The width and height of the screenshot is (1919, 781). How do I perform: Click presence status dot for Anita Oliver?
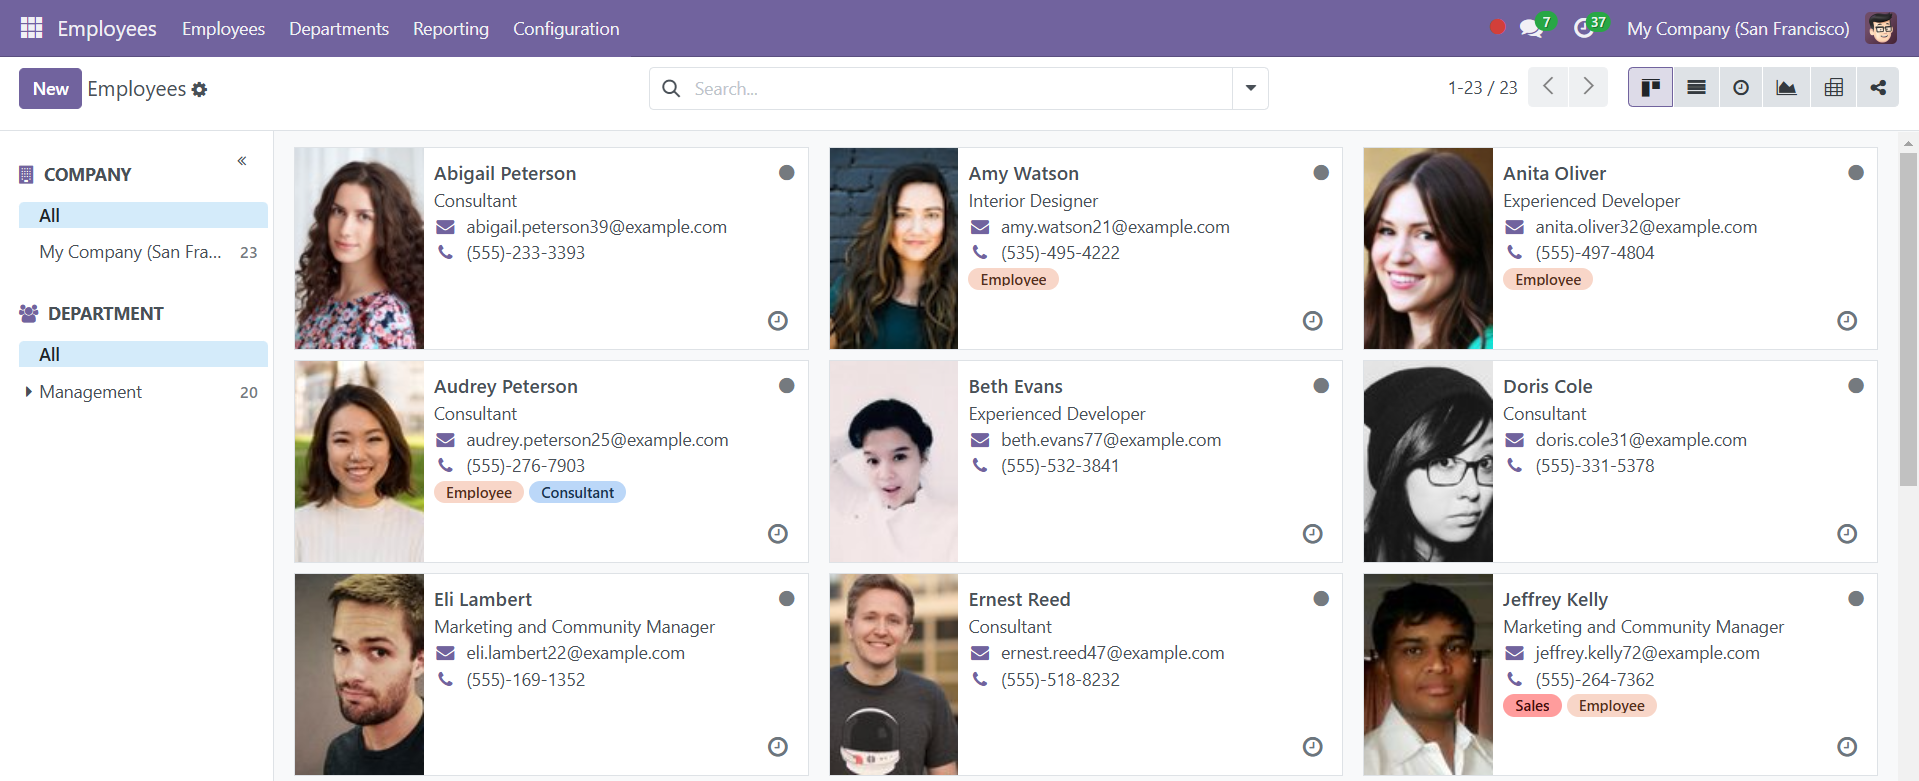1856,173
